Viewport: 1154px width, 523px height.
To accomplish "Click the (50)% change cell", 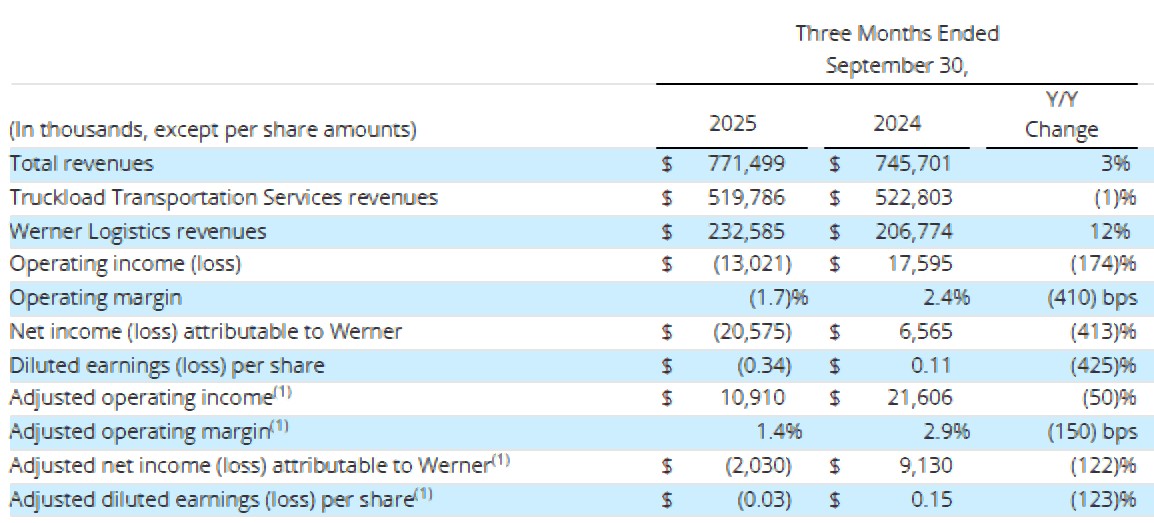I will coord(1108,398).
